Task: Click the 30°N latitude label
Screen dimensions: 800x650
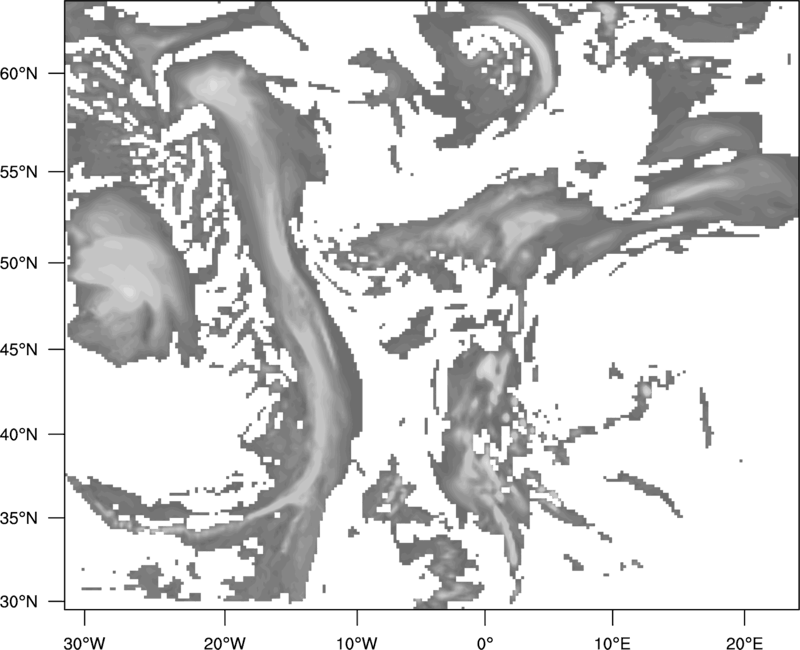Action: (x=19, y=602)
